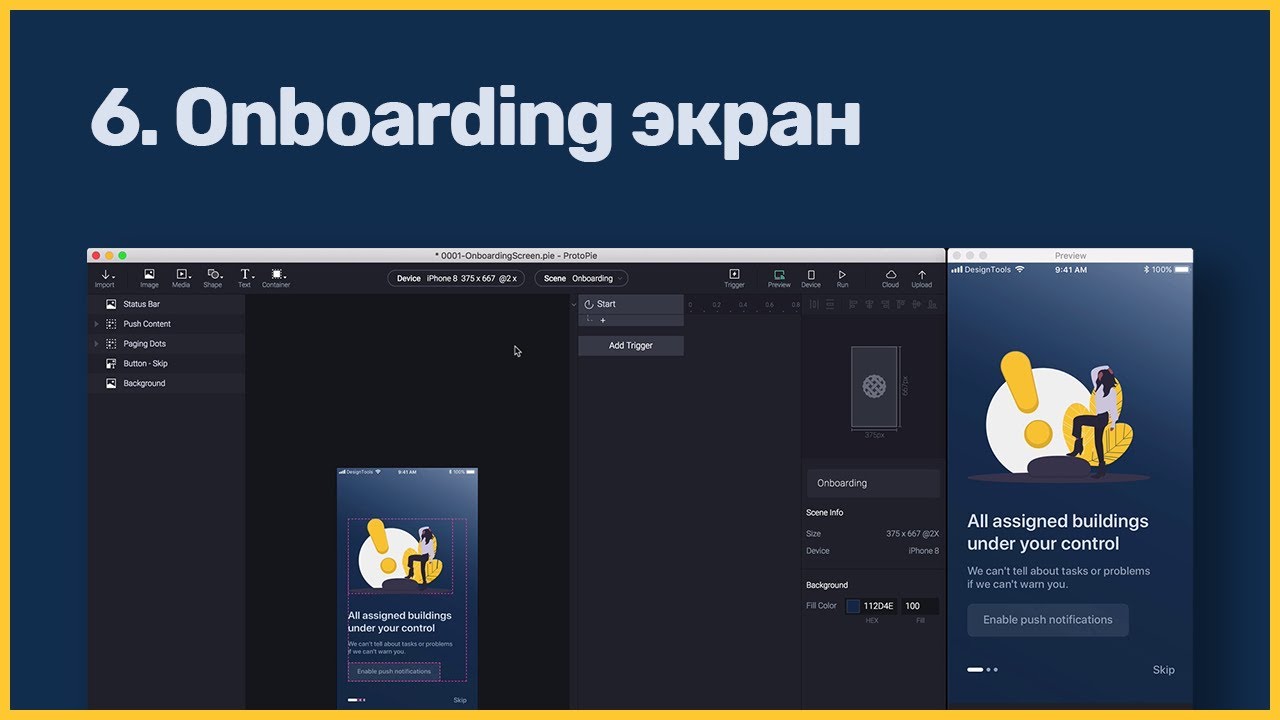Click the Button - Skip layer icon

tap(111, 364)
